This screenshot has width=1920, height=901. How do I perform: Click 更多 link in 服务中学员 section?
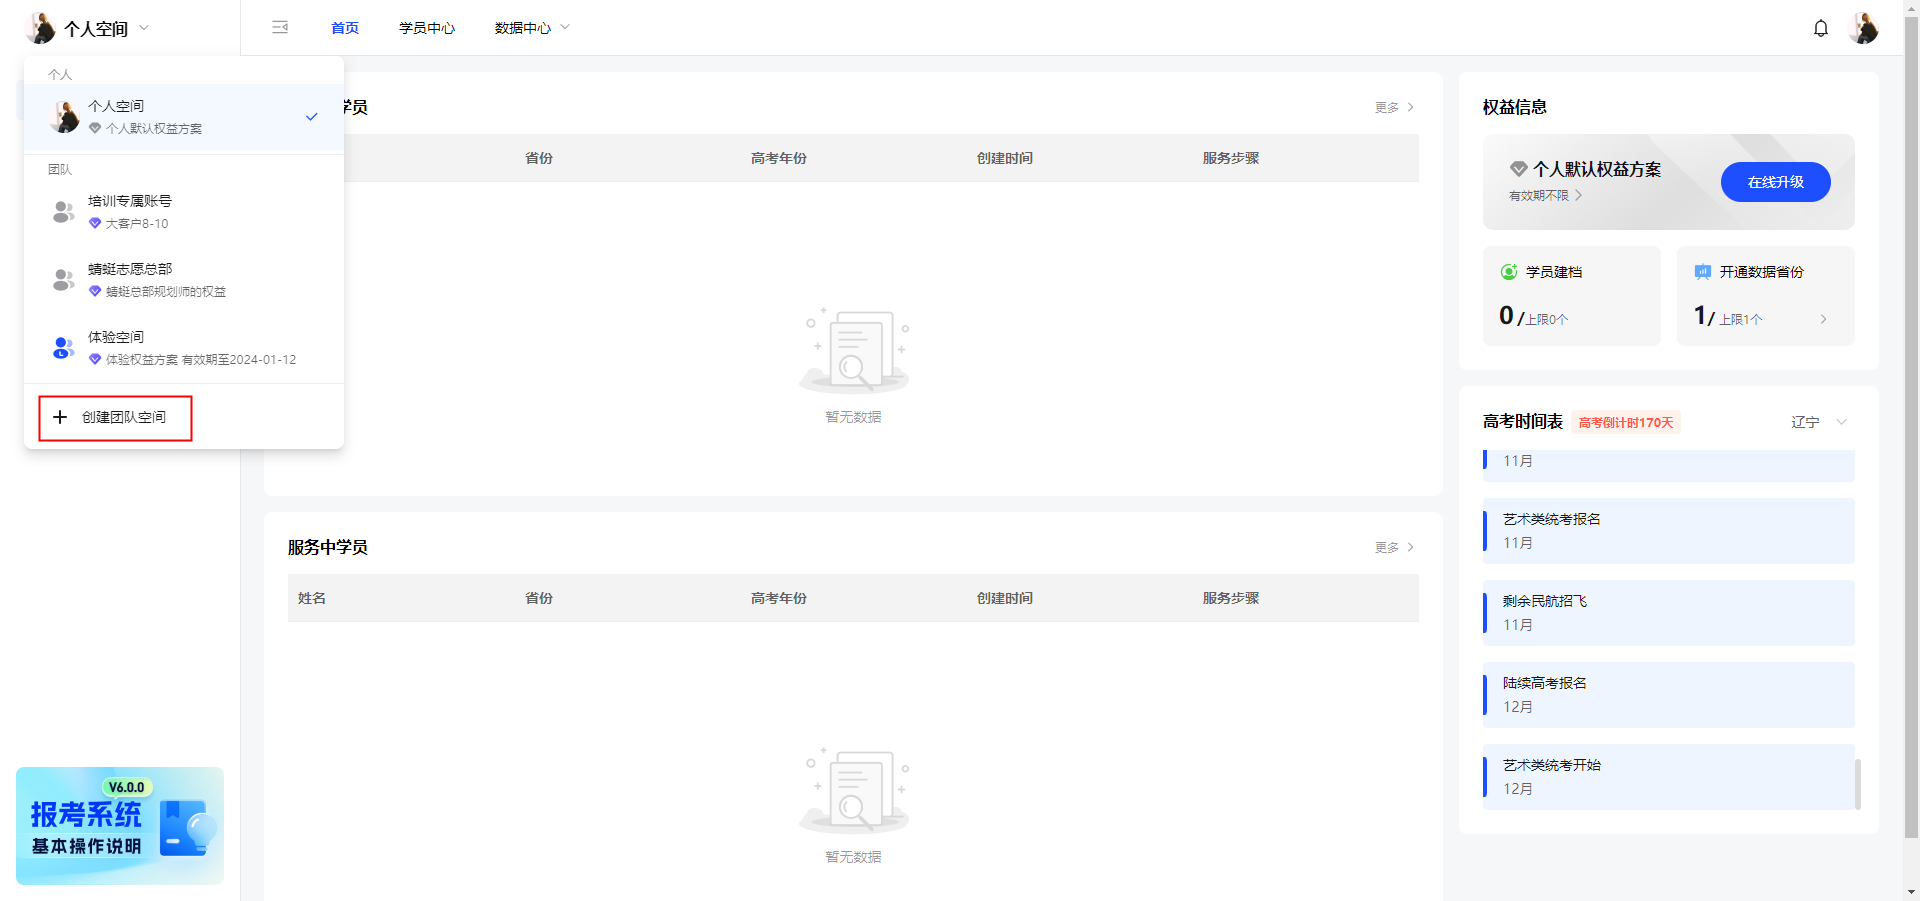1394,547
